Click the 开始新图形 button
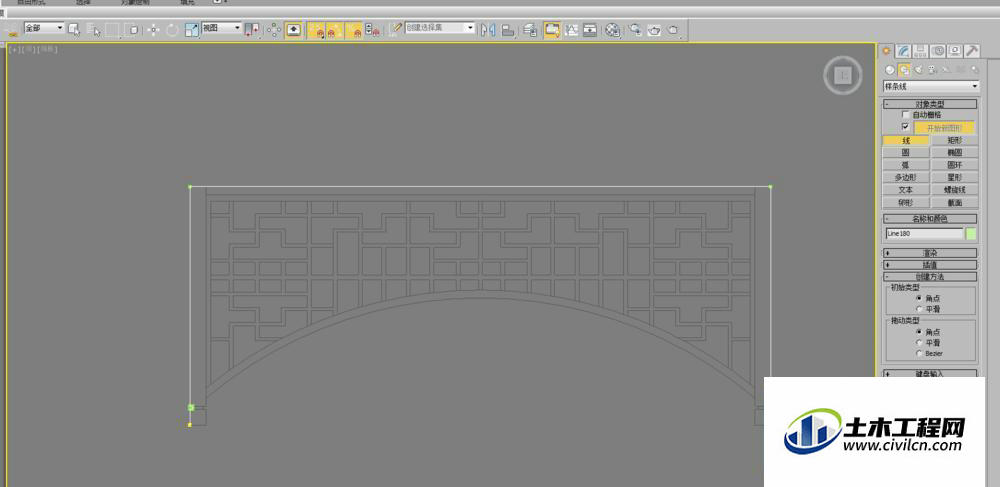This screenshot has height=487, width=1000. pyautogui.click(x=944, y=127)
